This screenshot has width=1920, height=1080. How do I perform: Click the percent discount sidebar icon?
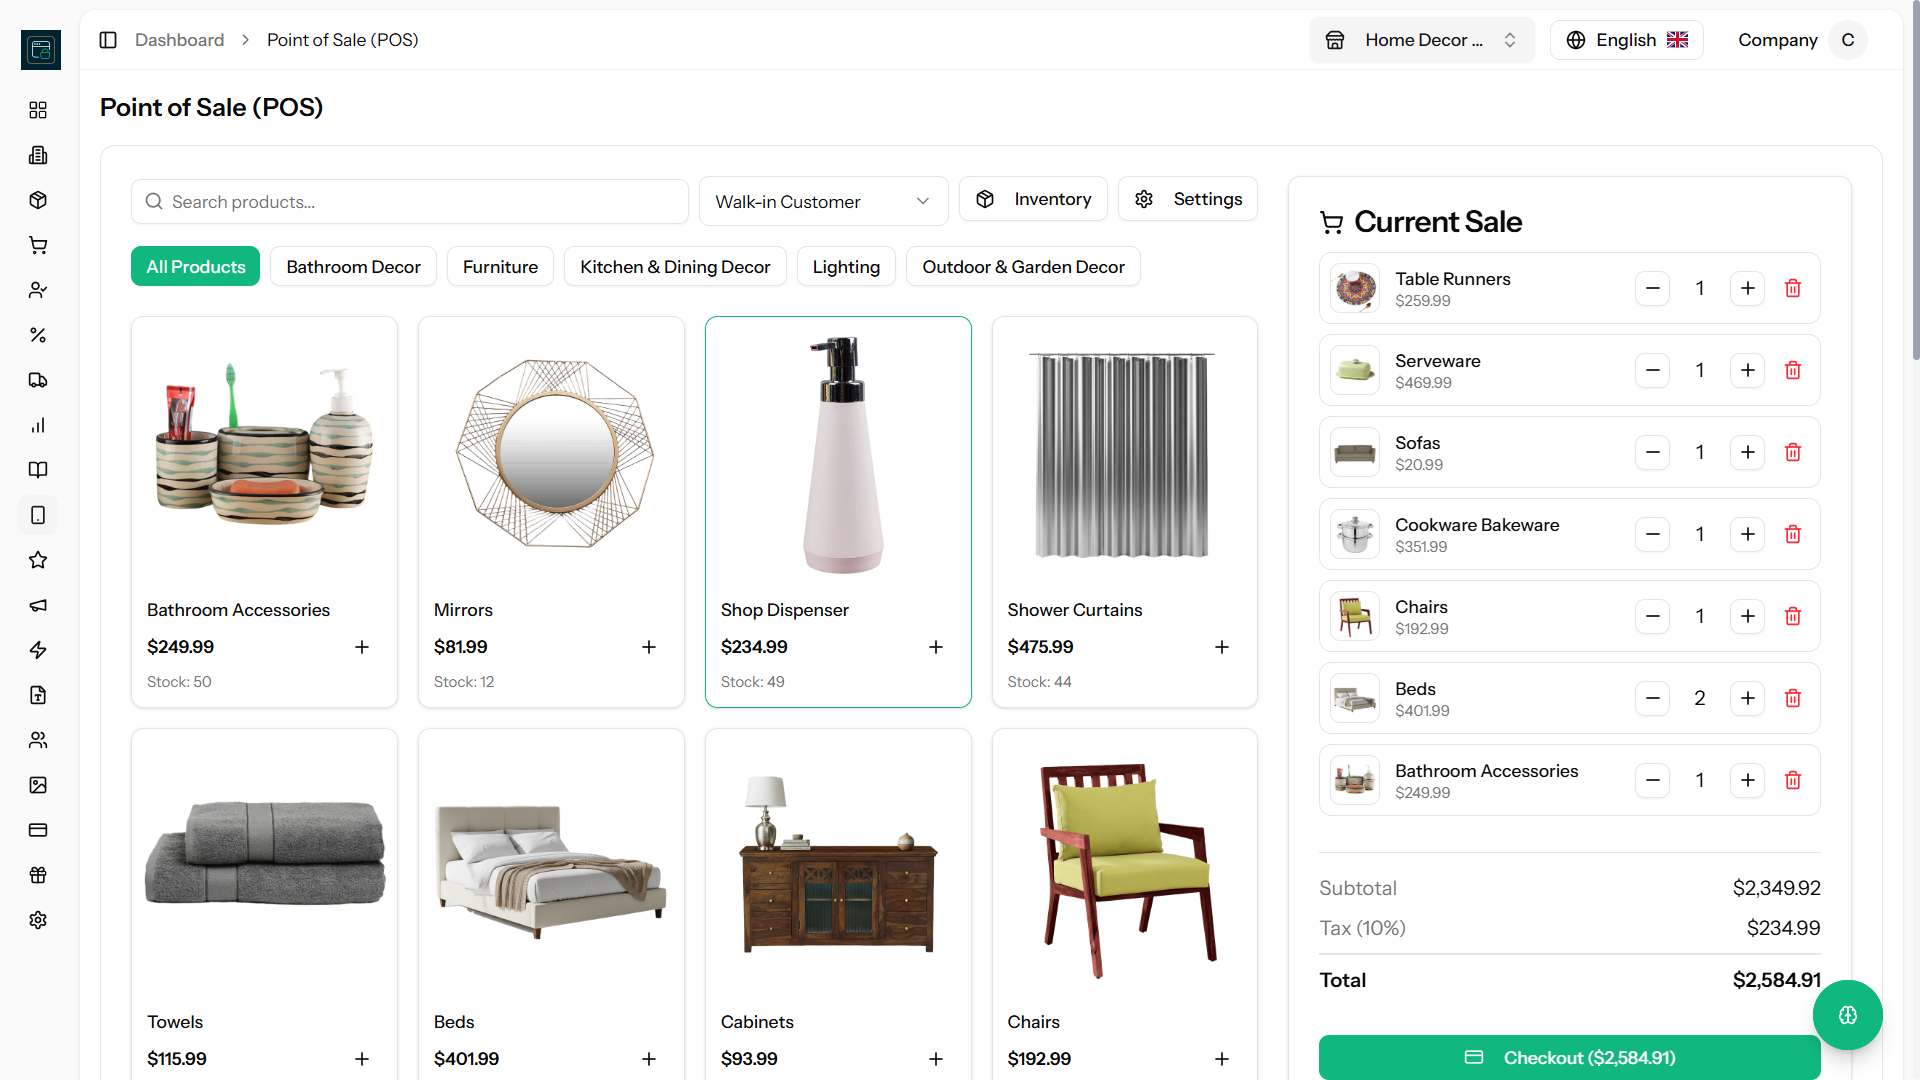[x=38, y=335]
